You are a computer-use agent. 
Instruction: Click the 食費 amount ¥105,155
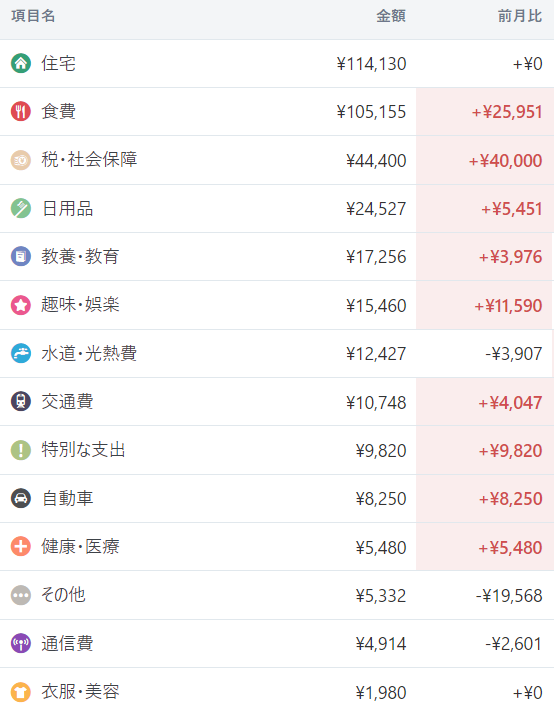click(x=371, y=112)
